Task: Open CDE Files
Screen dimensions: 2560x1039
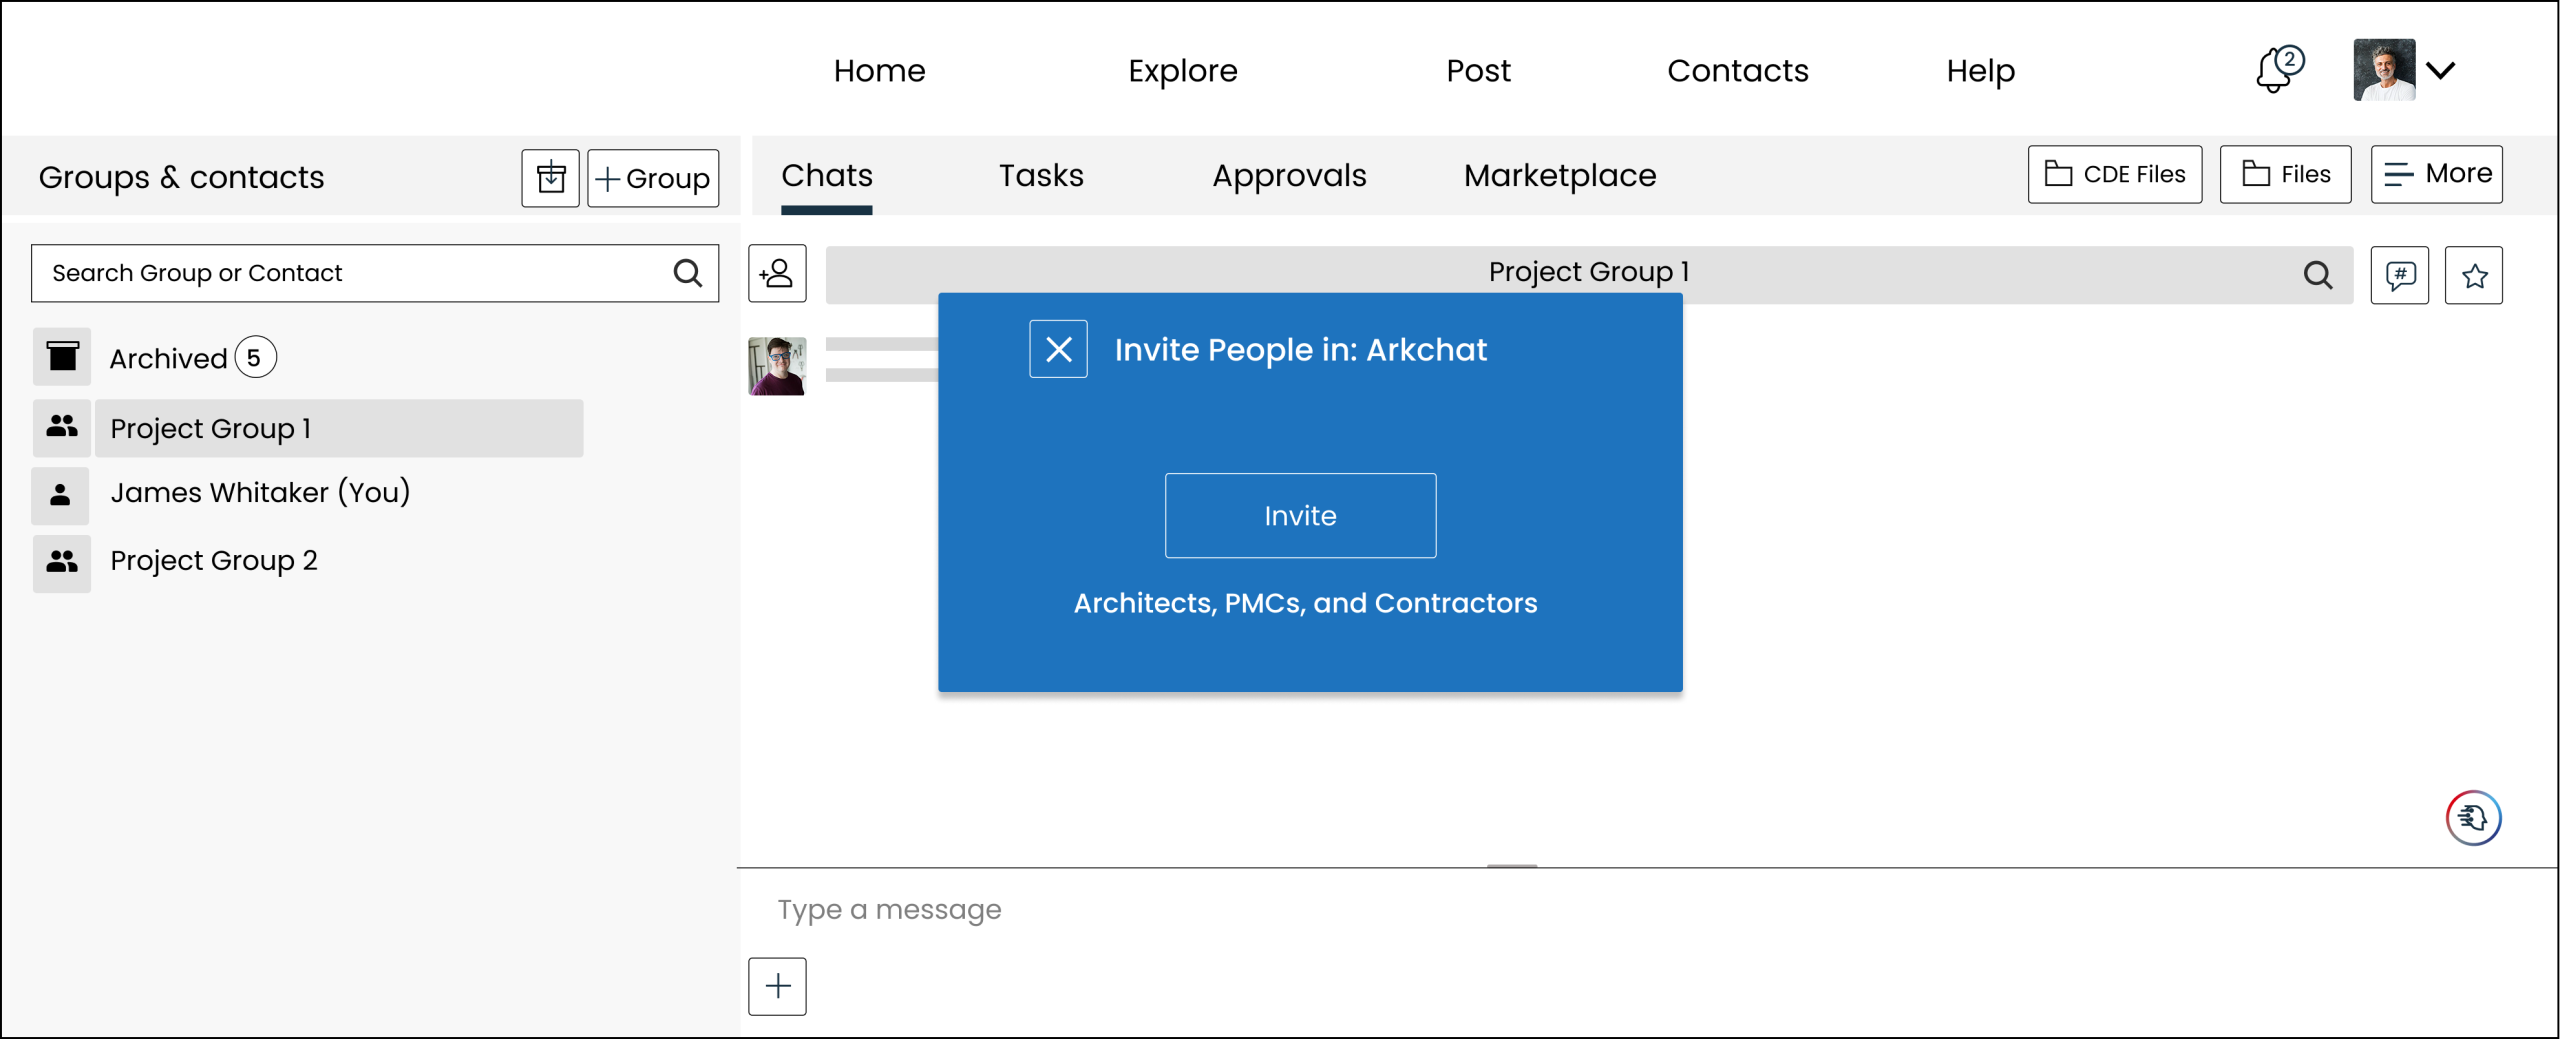Action: coord(2114,174)
